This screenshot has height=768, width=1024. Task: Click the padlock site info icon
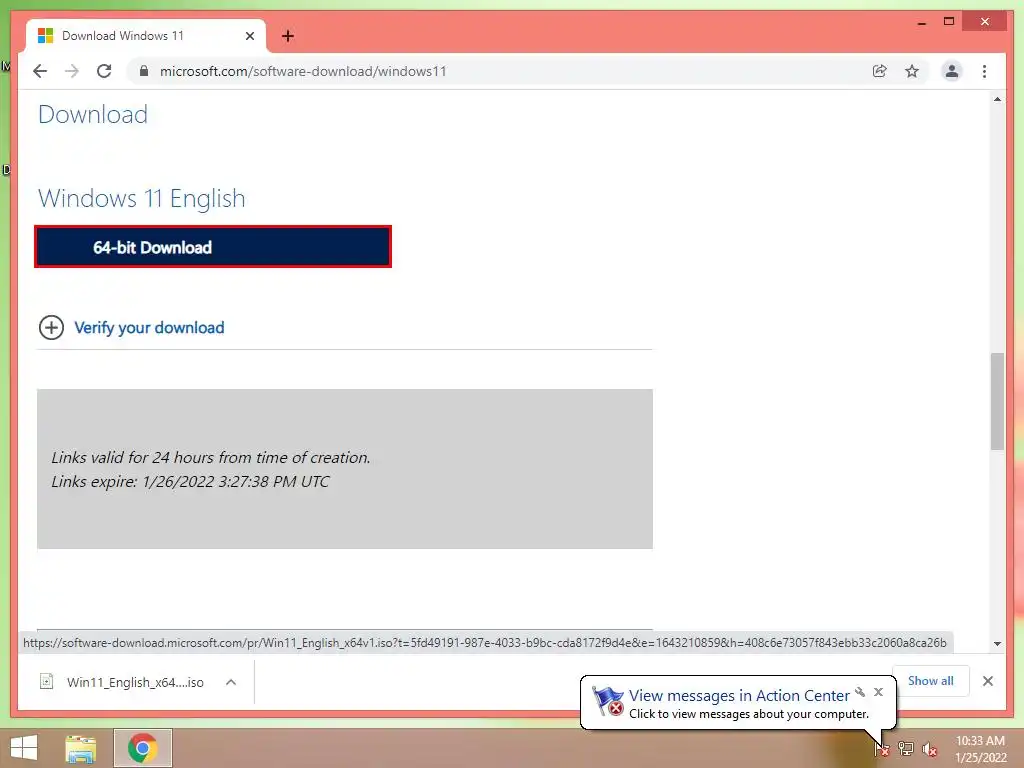pos(144,71)
